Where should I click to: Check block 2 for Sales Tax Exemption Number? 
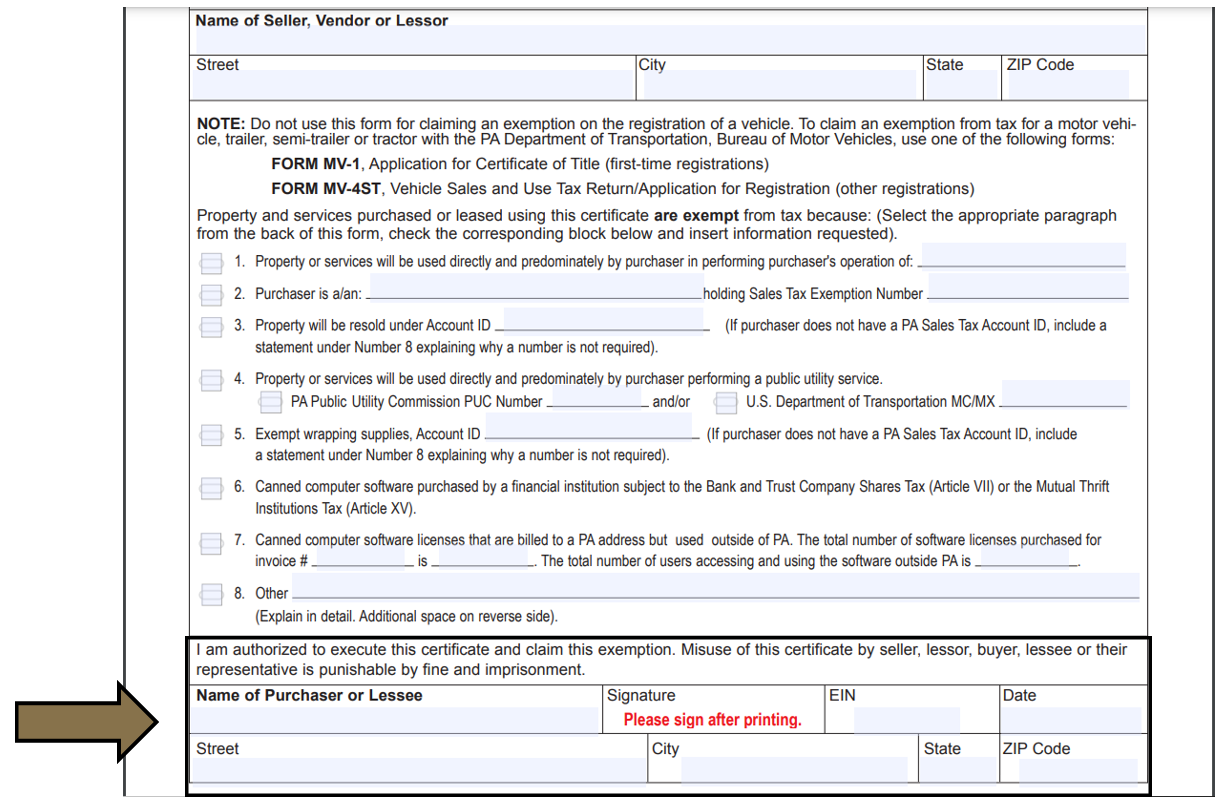pyautogui.click(x=211, y=294)
